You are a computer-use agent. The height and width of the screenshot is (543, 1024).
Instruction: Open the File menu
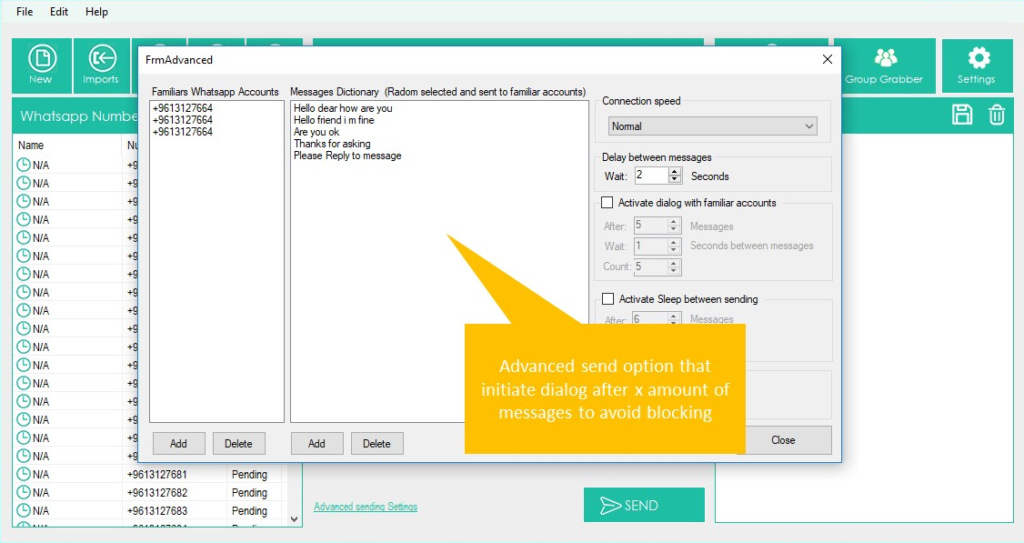(25, 12)
